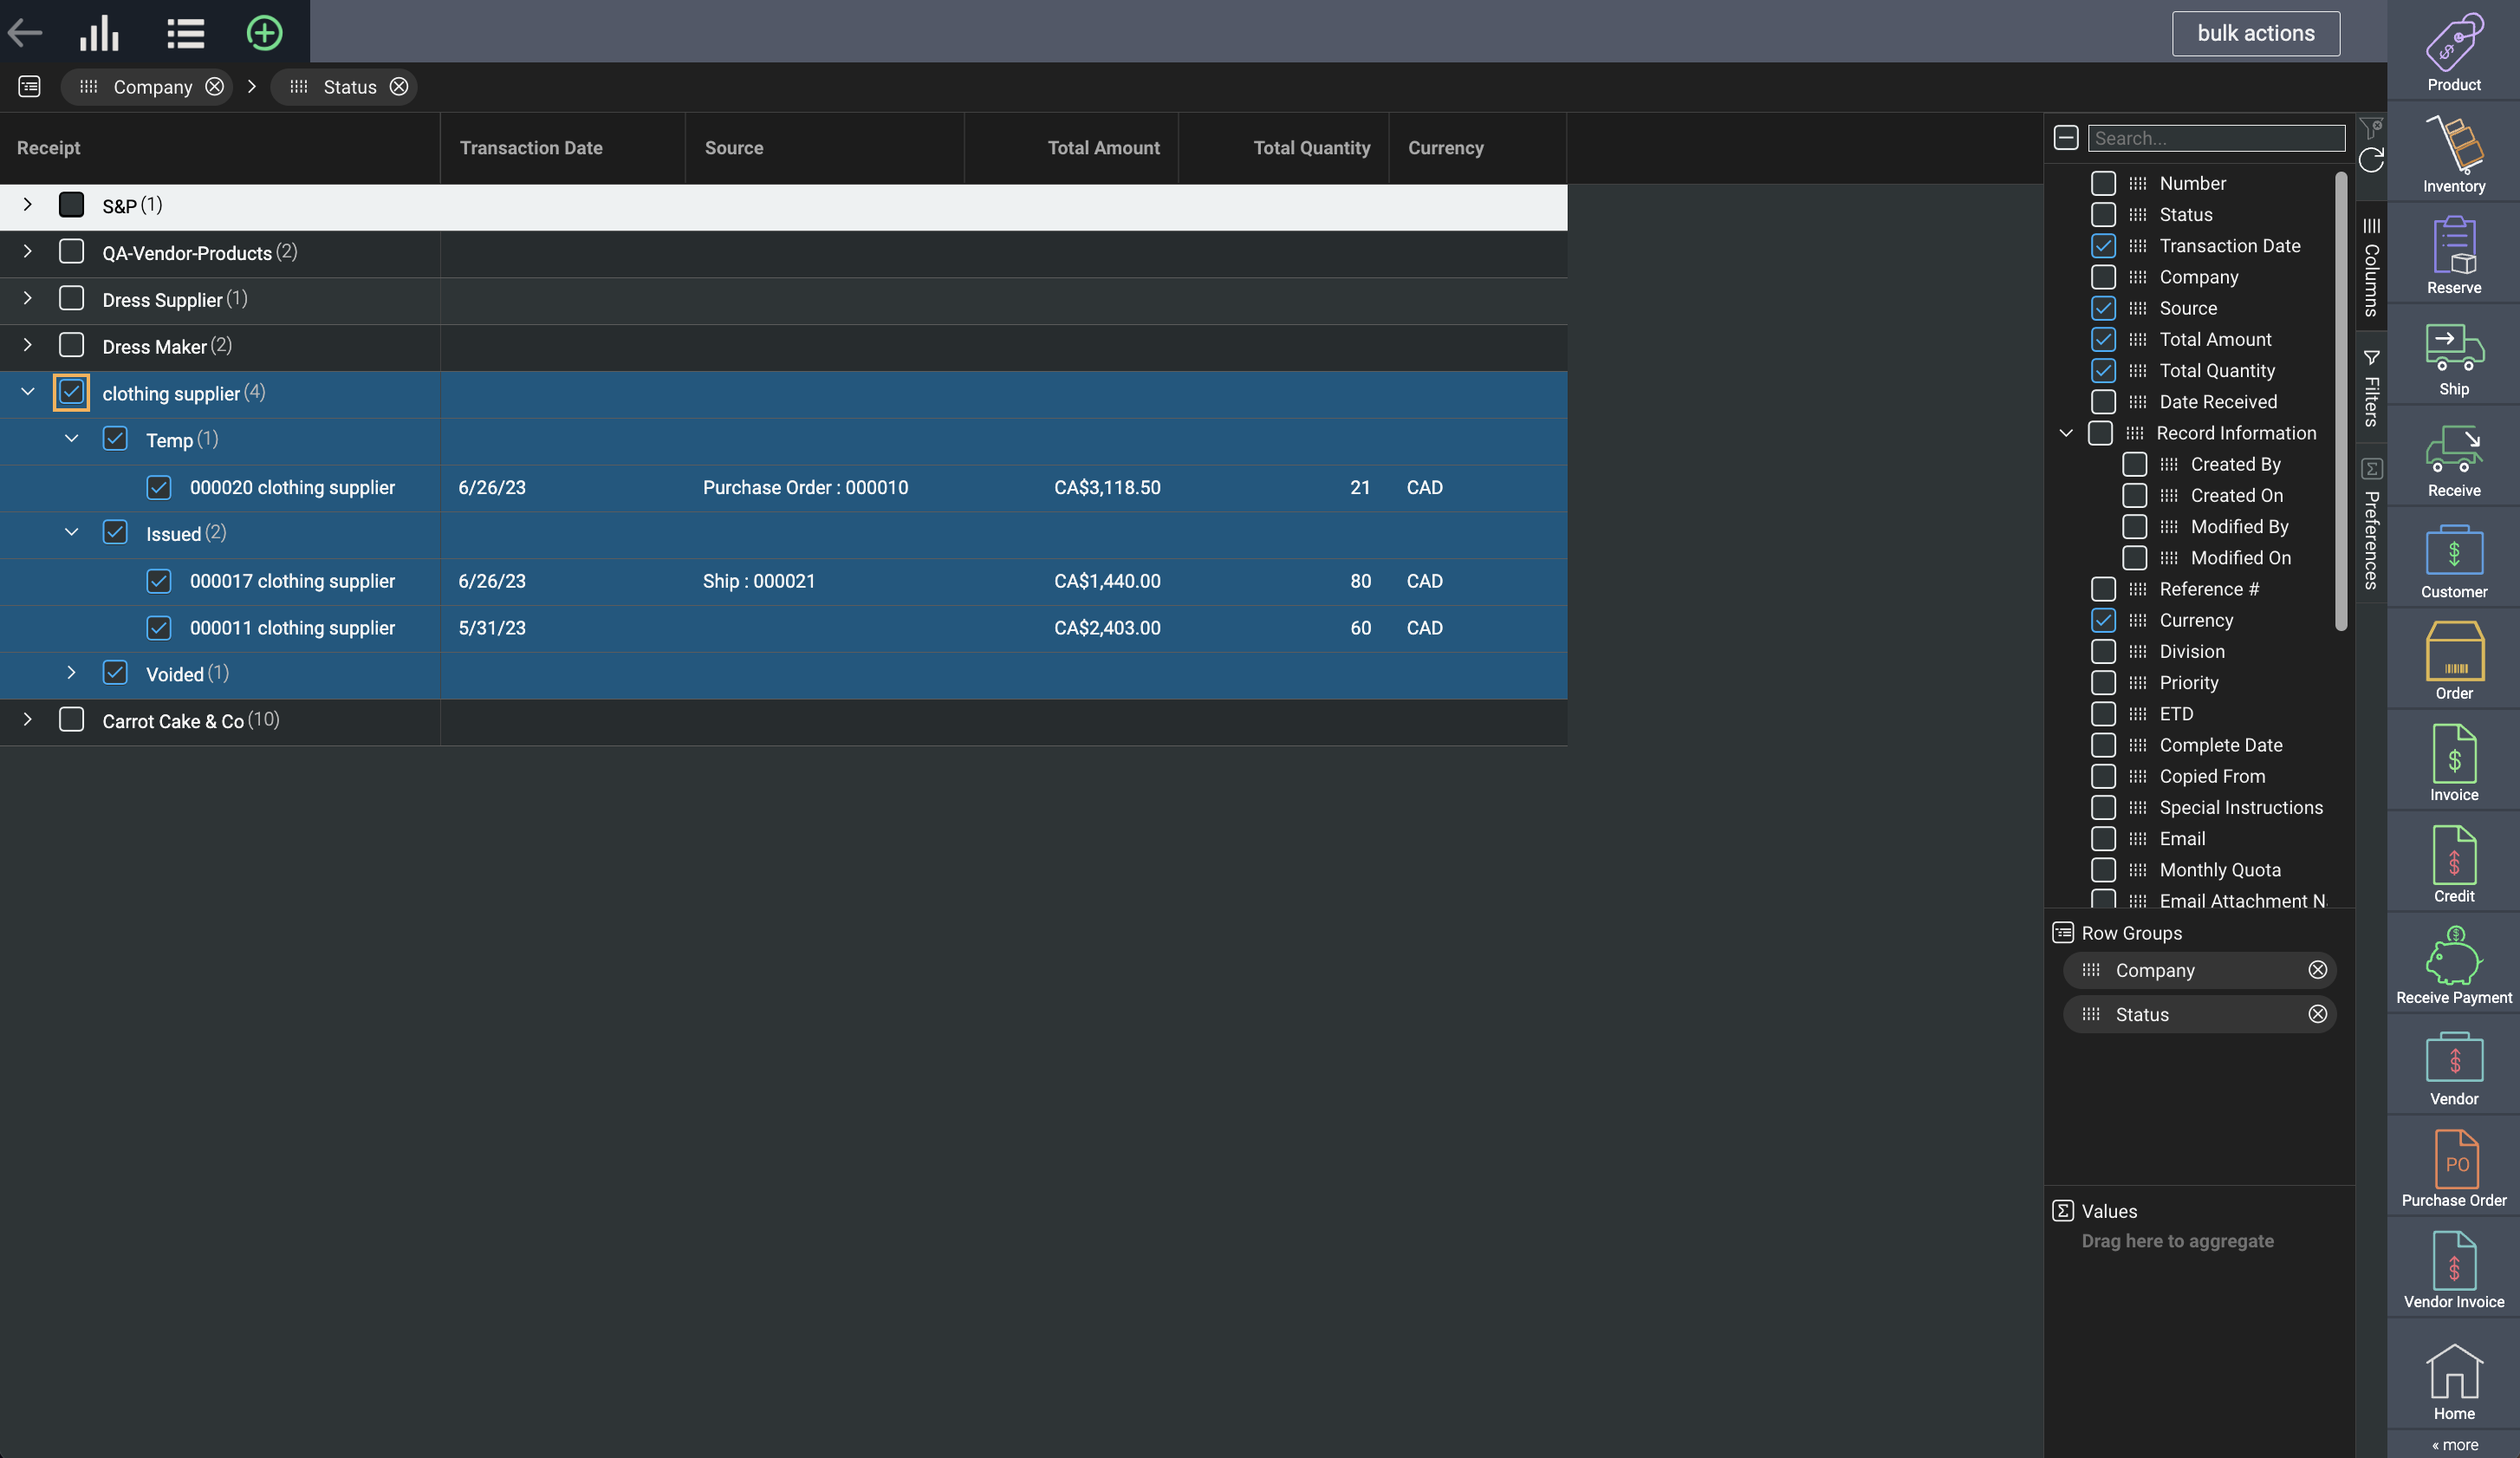Click the back arrow icon
The image size is (2520, 1458).
click(x=25, y=33)
